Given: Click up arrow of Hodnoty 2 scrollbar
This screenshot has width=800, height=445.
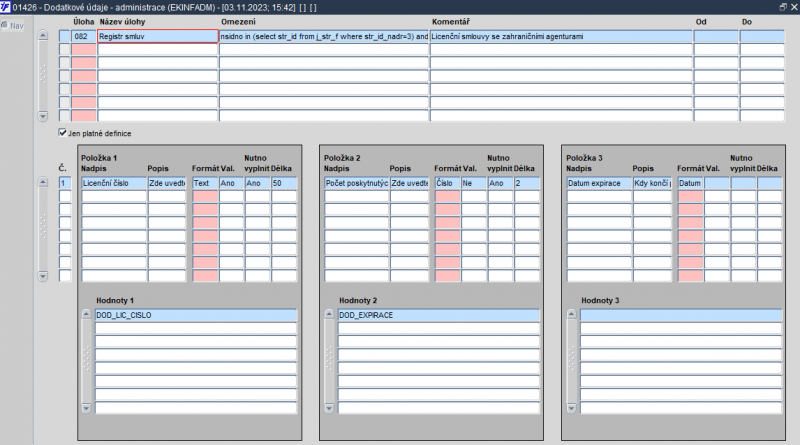Looking at the screenshot, I should pos(329,314).
